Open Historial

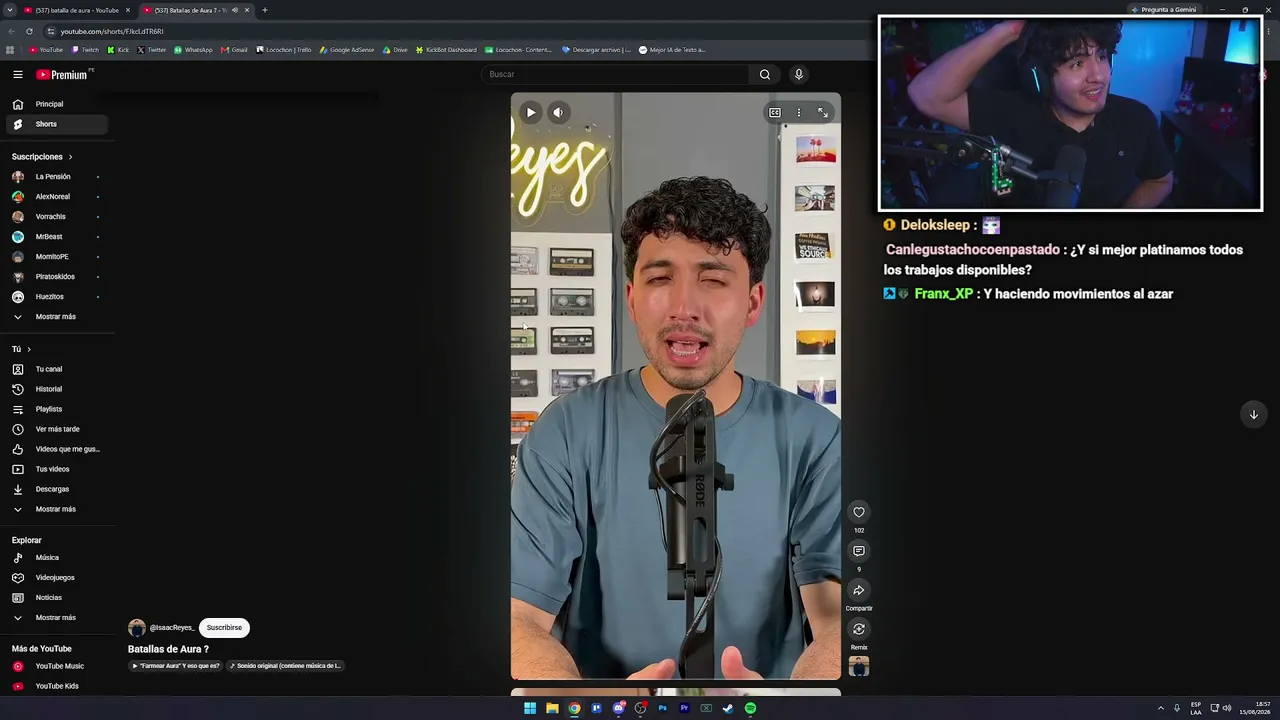tap(56, 389)
